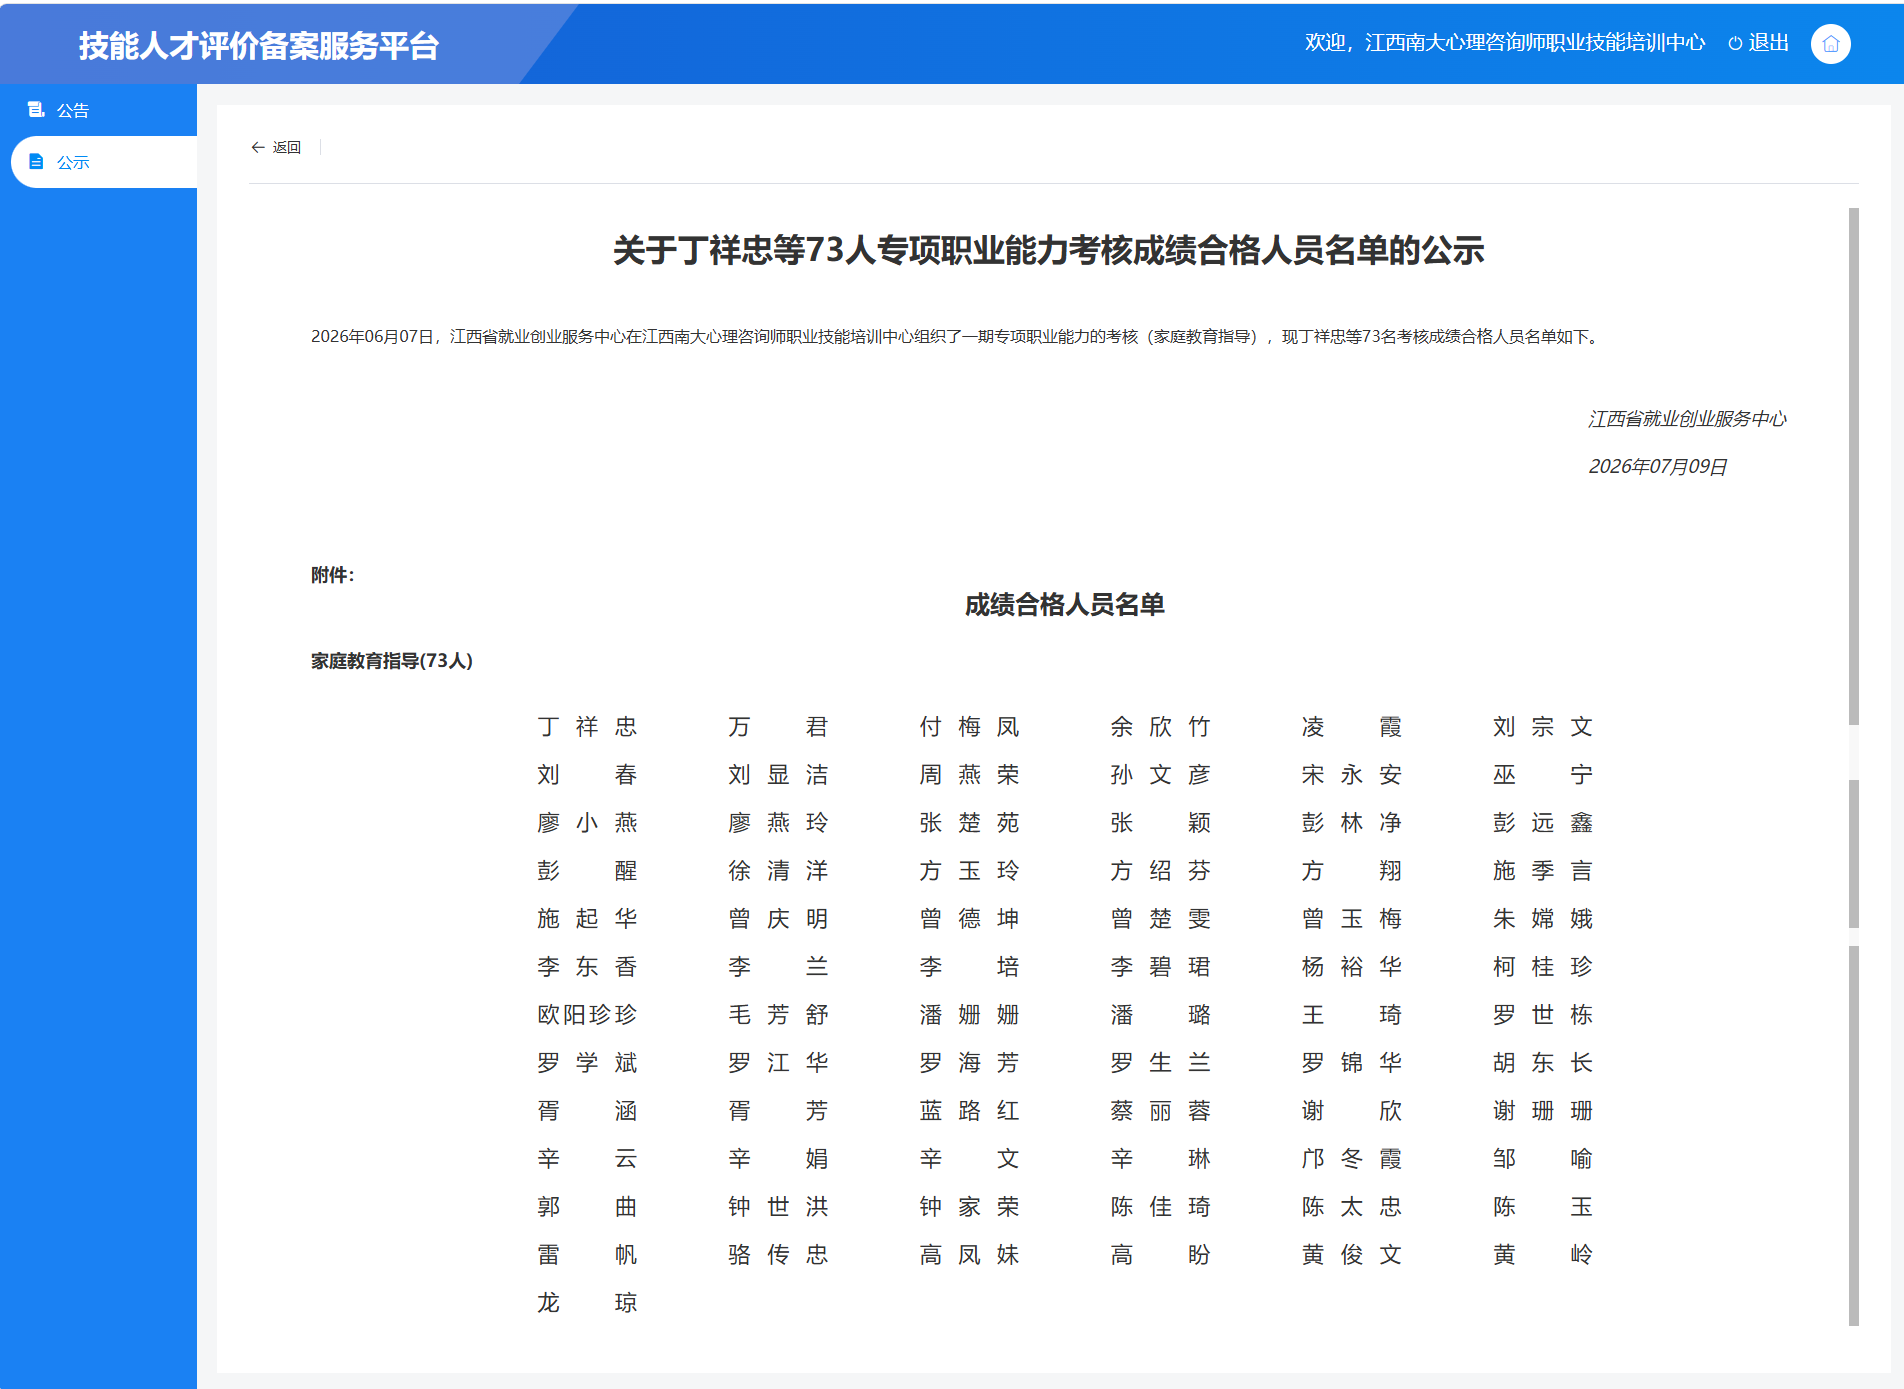The width and height of the screenshot is (1904, 1389).
Task: Select the name 宋永安
Action: pyautogui.click(x=1351, y=775)
